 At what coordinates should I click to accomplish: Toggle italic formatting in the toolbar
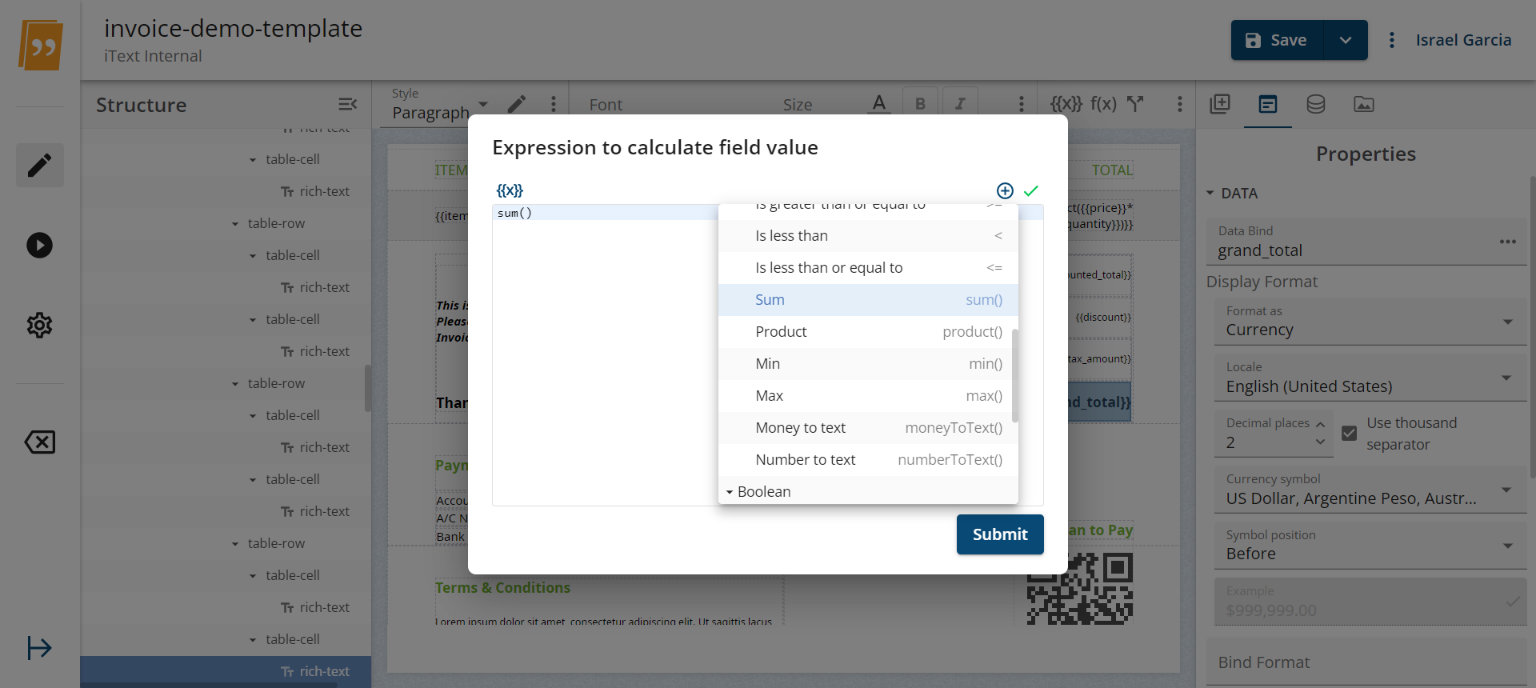[x=959, y=101]
